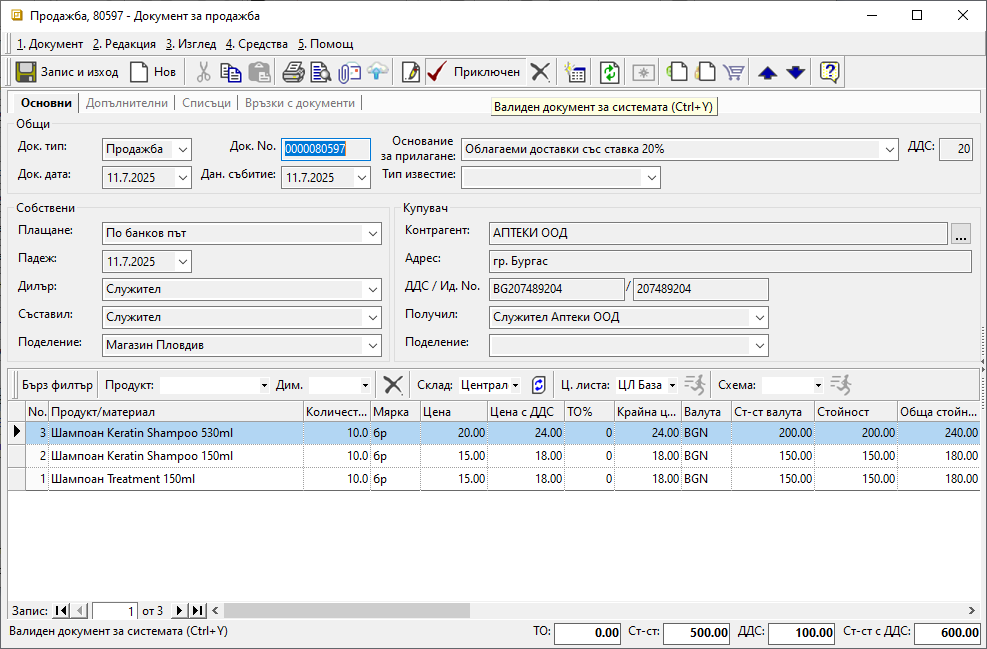The width and height of the screenshot is (987, 649).
Task: Click the shopping cart icon
Action: [734, 72]
